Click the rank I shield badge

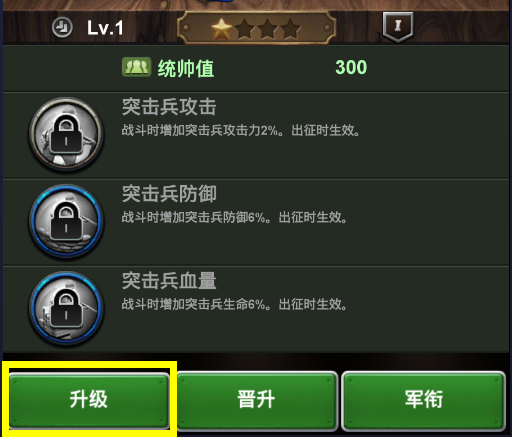(398, 27)
